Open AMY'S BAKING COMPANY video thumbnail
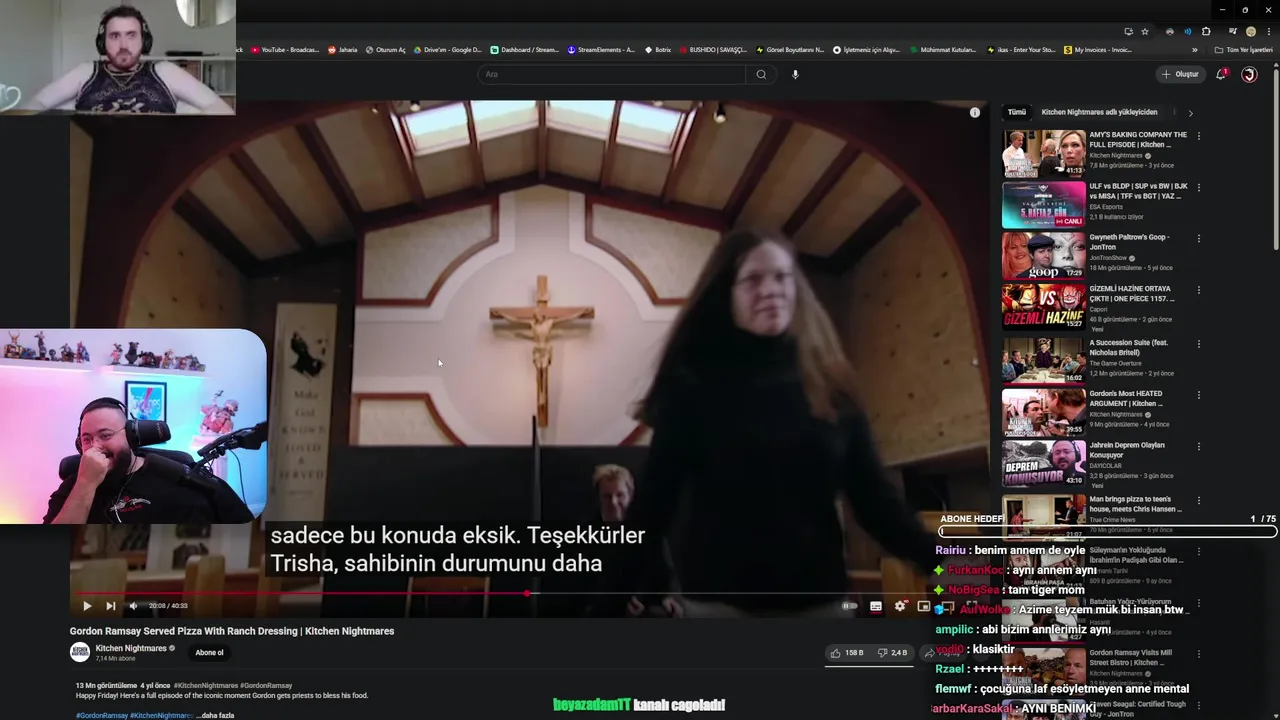 point(1044,153)
